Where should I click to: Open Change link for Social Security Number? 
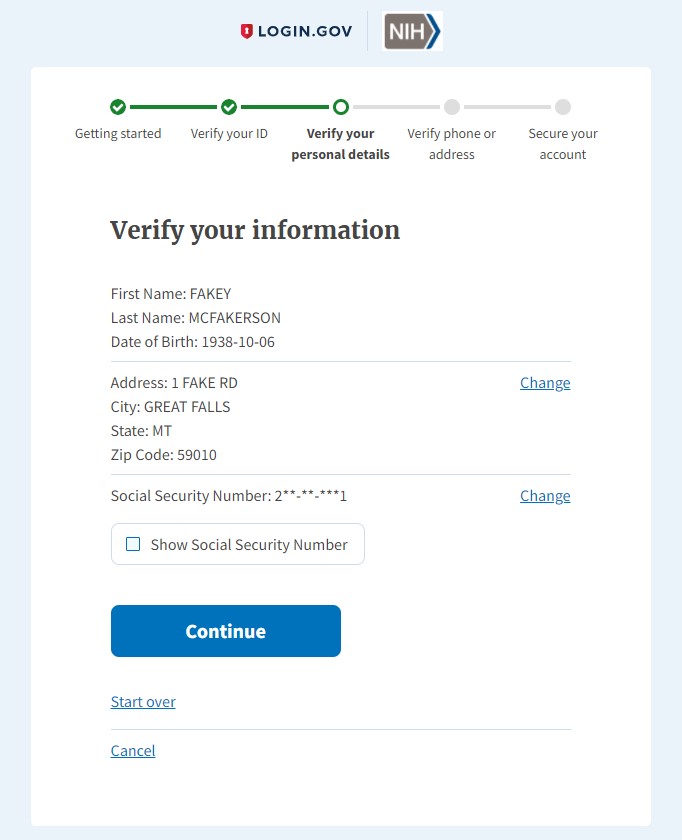click(x=544, y=495)
